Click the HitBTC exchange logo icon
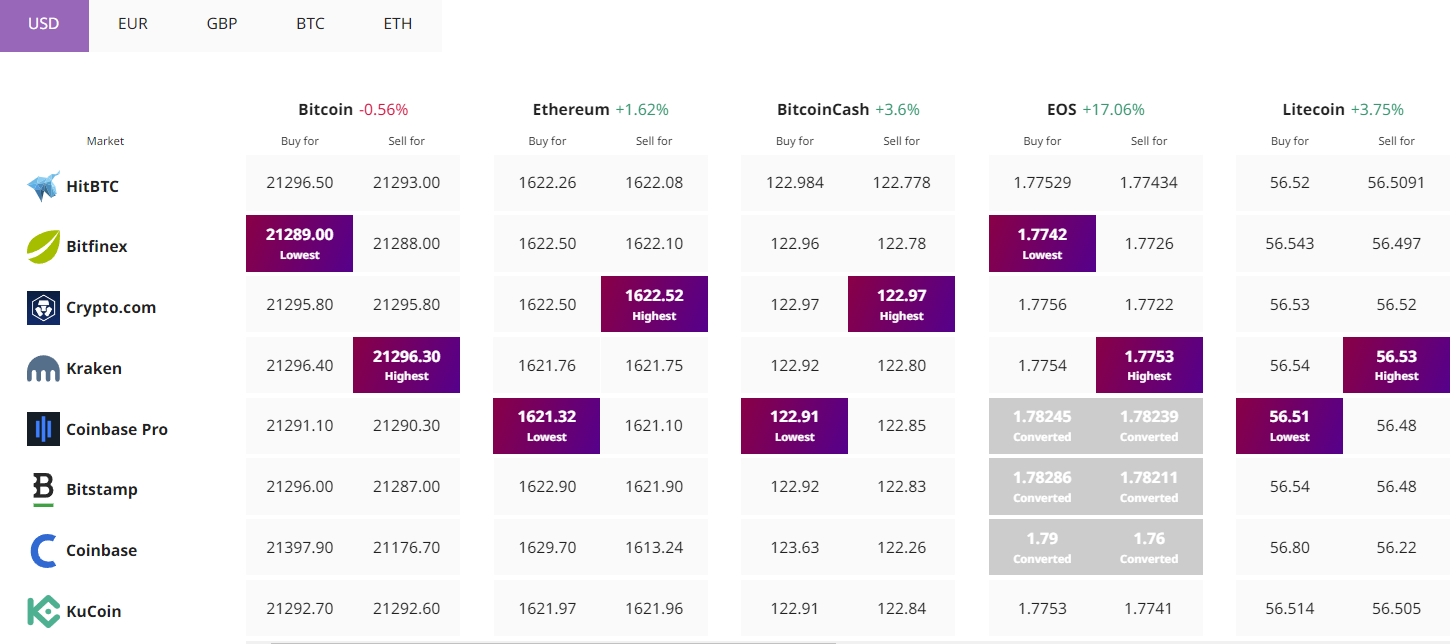 [x=43, y=186]
